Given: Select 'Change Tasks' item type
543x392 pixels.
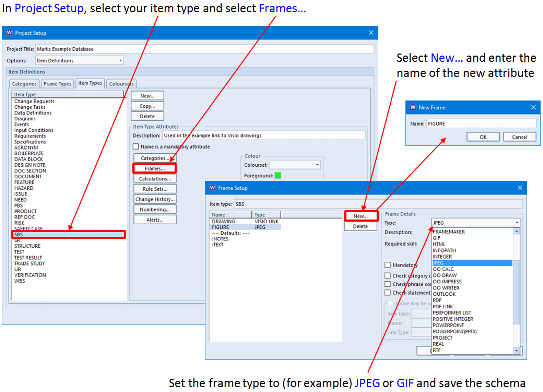Looking at the screenshot, I should tap(30, 107).
